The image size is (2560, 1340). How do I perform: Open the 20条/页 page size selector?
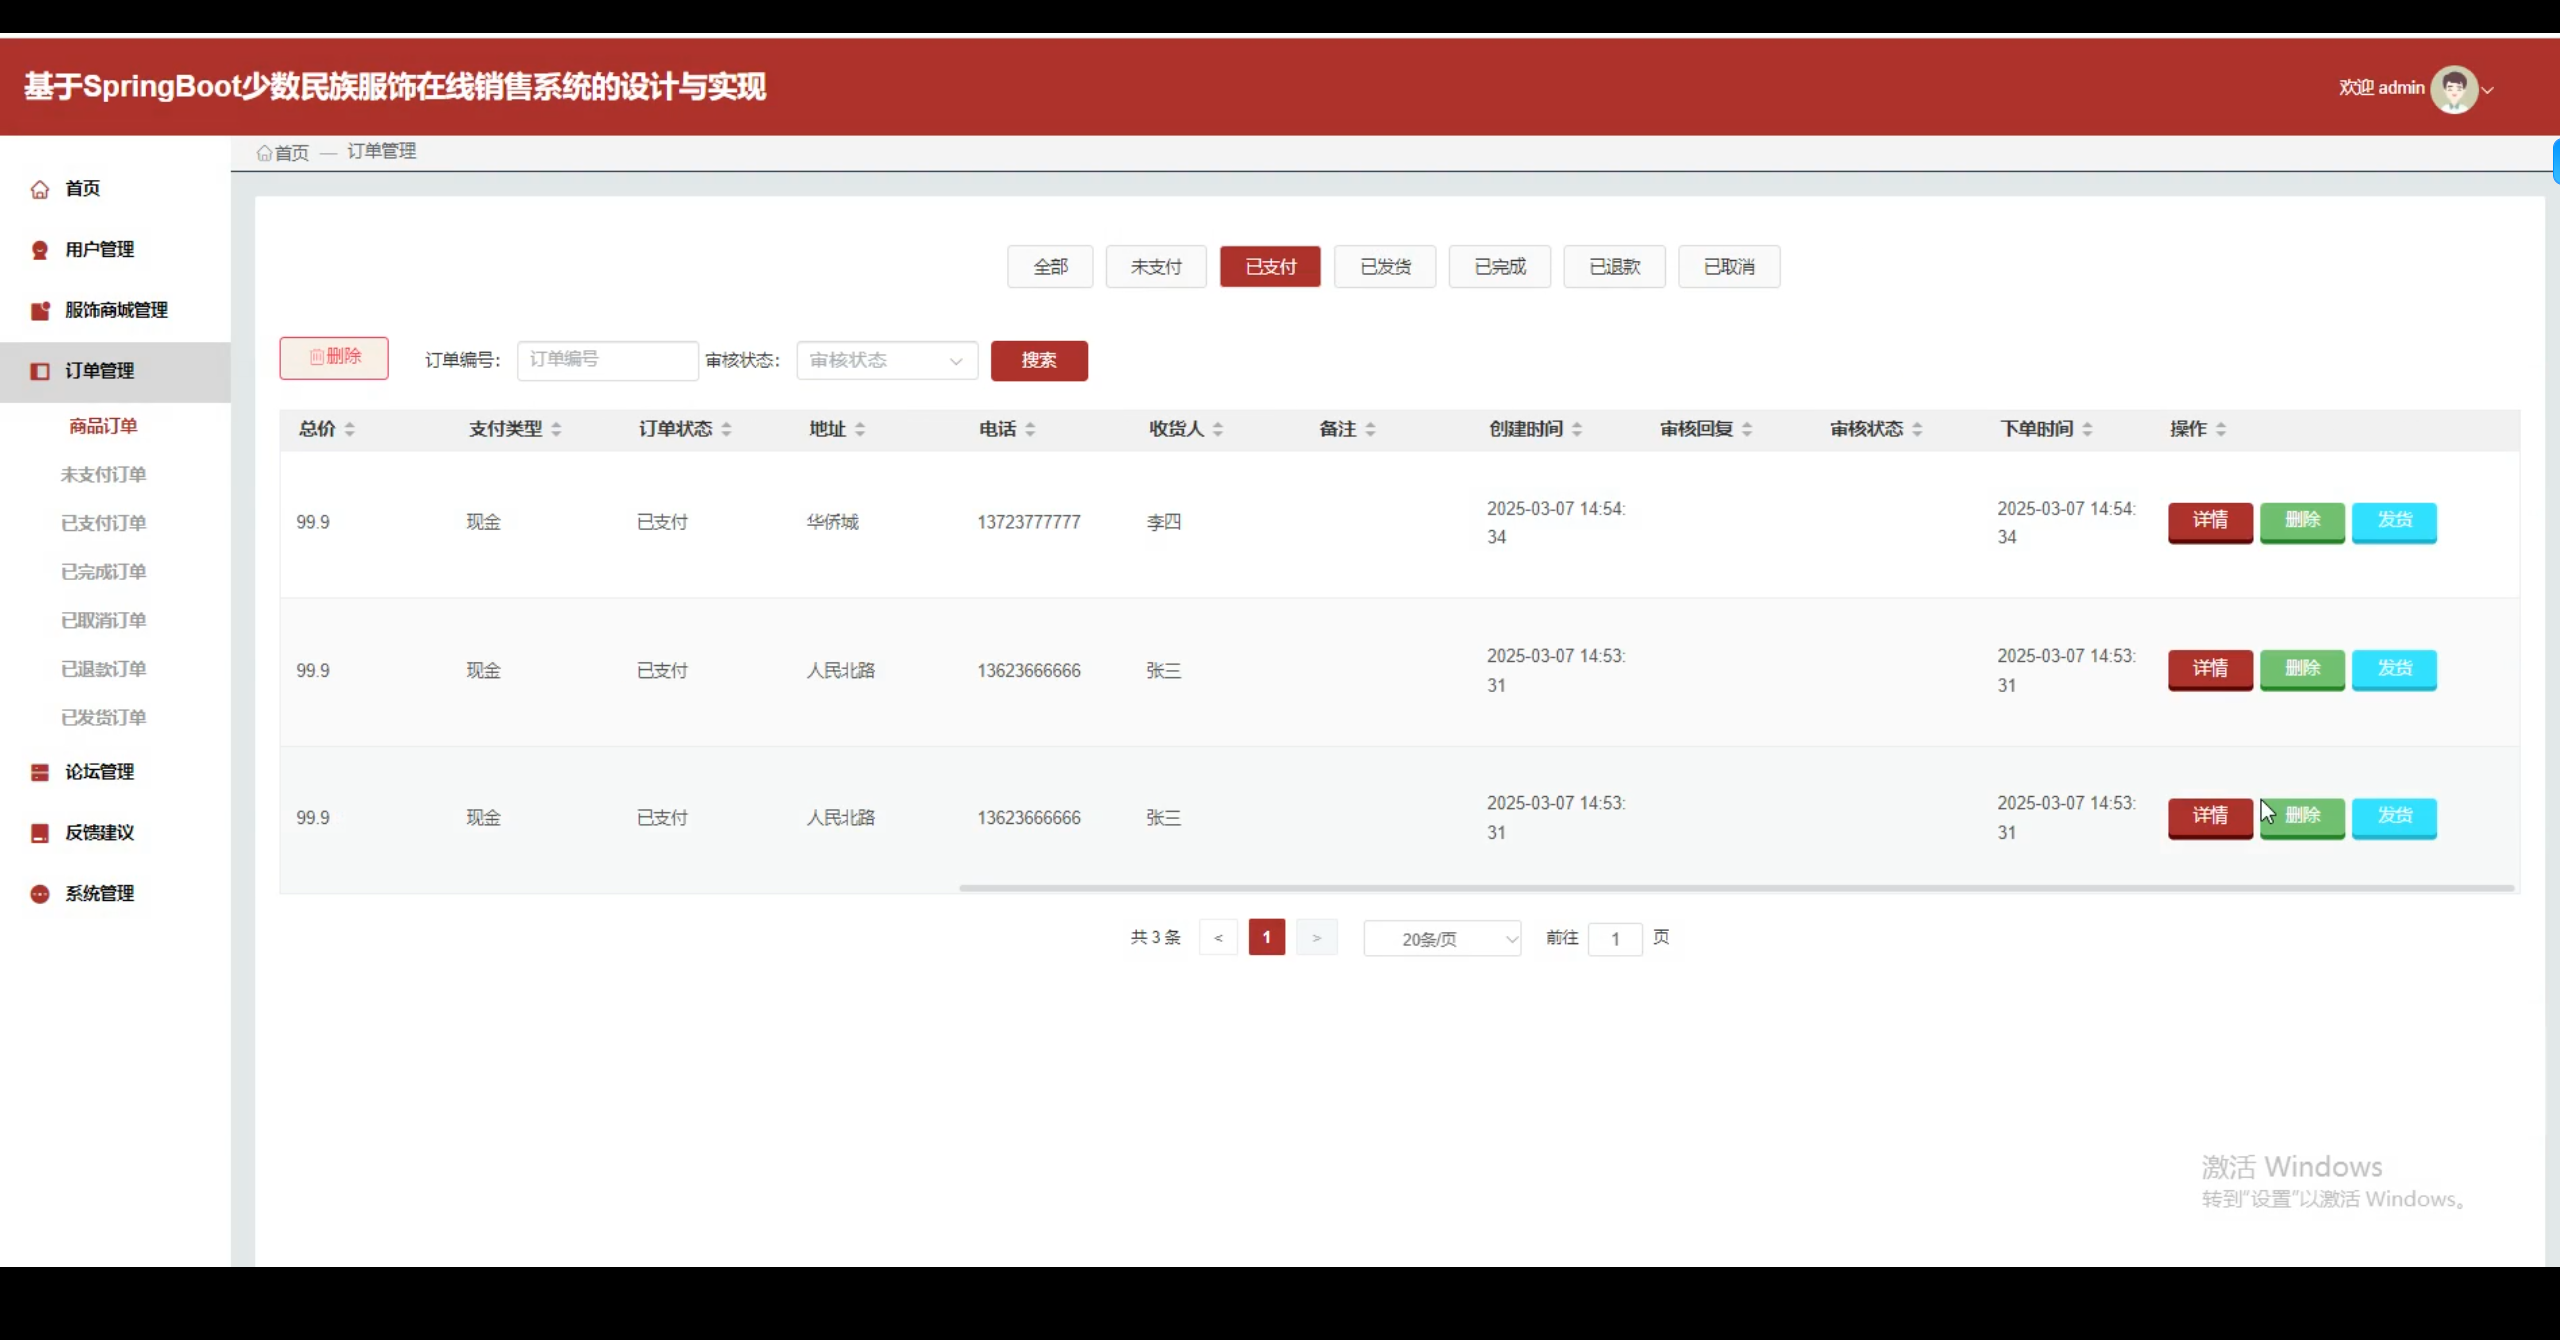[x=1441, y=939]
